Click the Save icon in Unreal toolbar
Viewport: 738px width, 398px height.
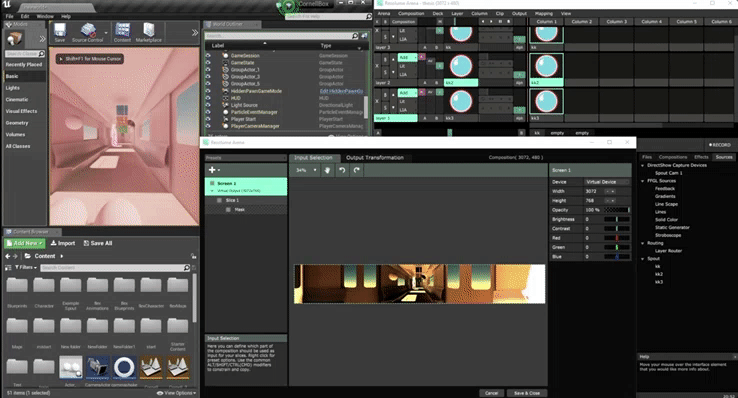point(60,31)
